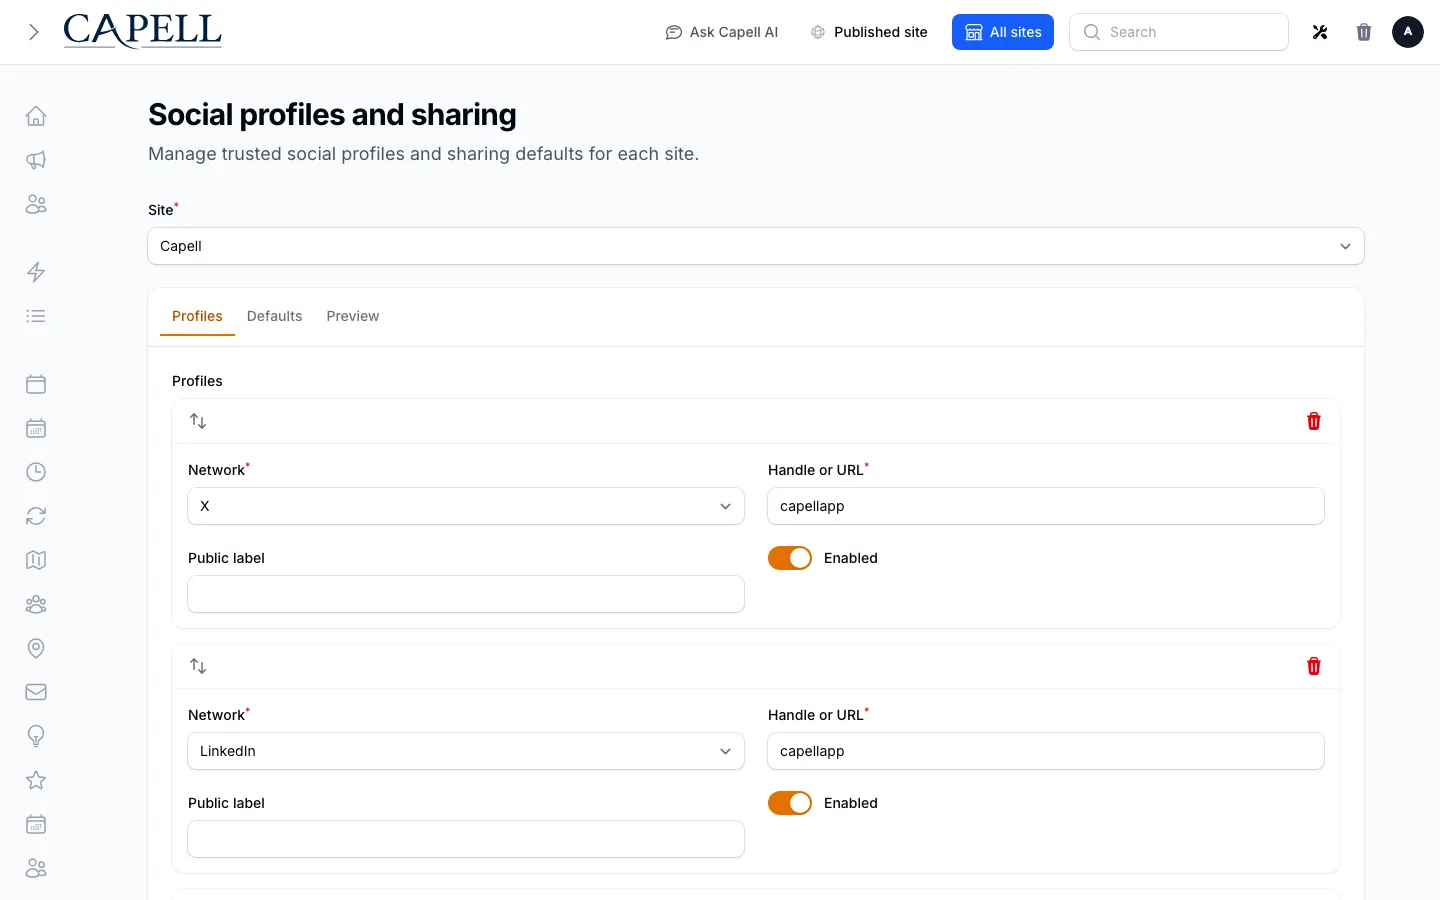
Task: Click the Capell logo
Action: pyautogui.click(x=142, y=31)
